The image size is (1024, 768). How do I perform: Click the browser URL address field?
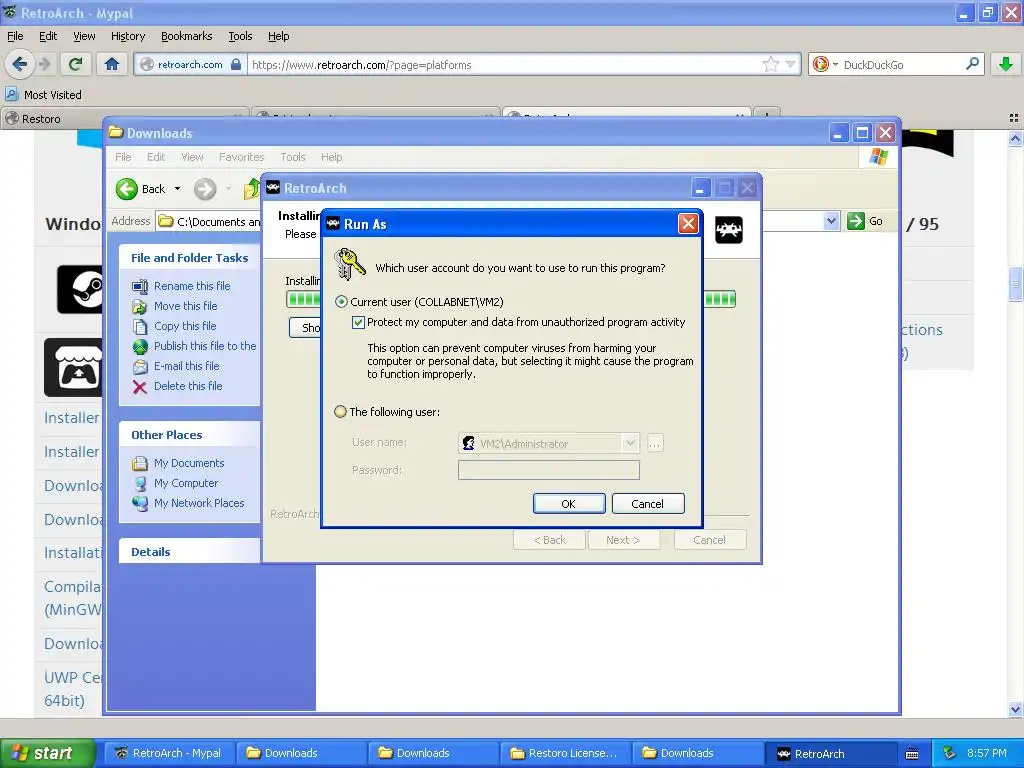(x=503, y=64)
